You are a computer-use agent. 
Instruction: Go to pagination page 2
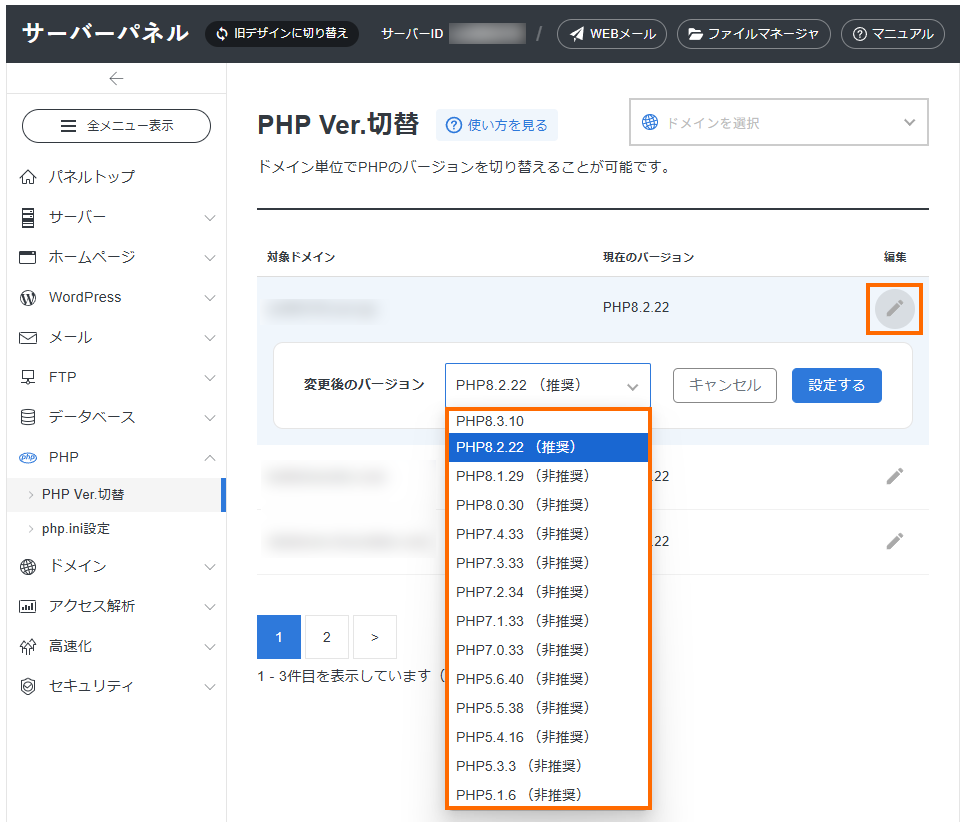(x=326, y=637)
